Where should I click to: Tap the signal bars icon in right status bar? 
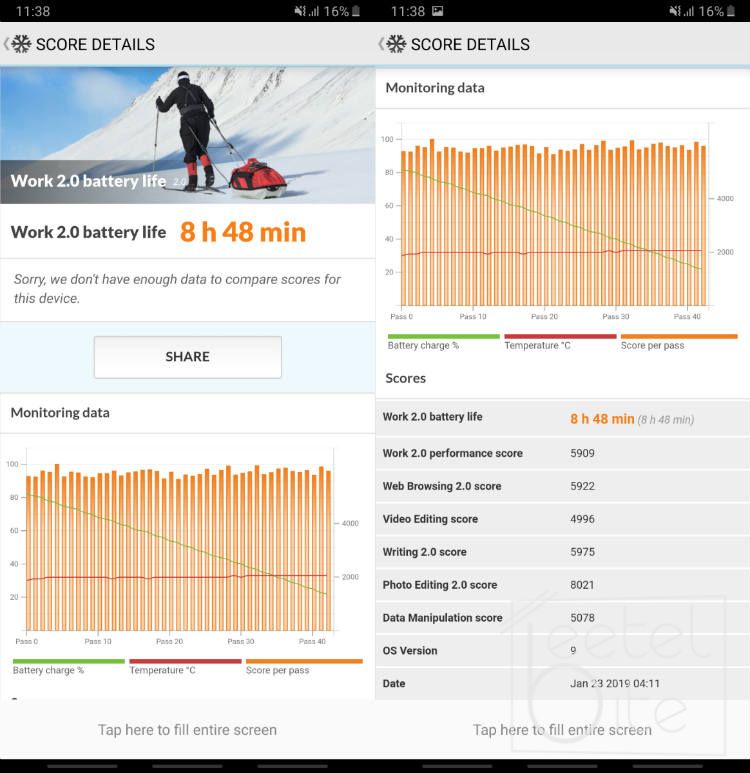pos(689,11)
